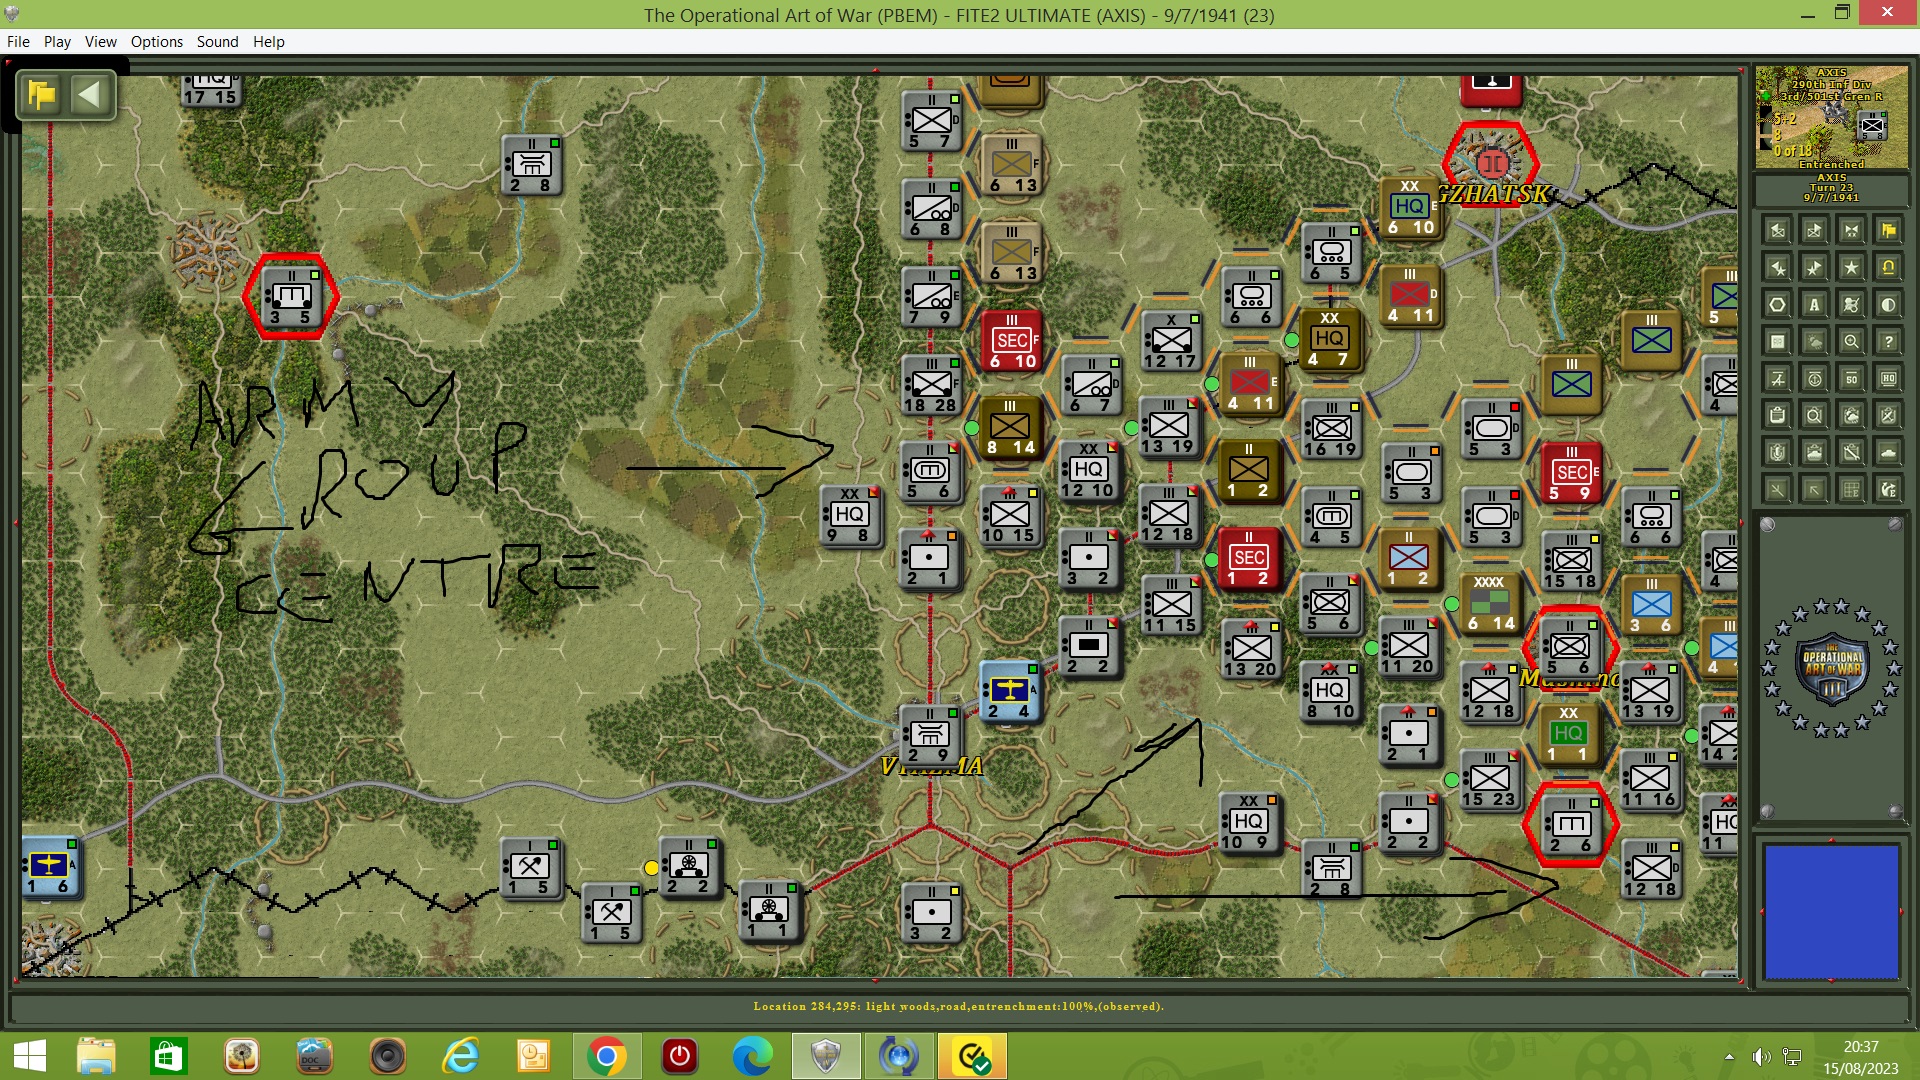
Task: Click the magnifier zoom icon
Action: 1851,342
